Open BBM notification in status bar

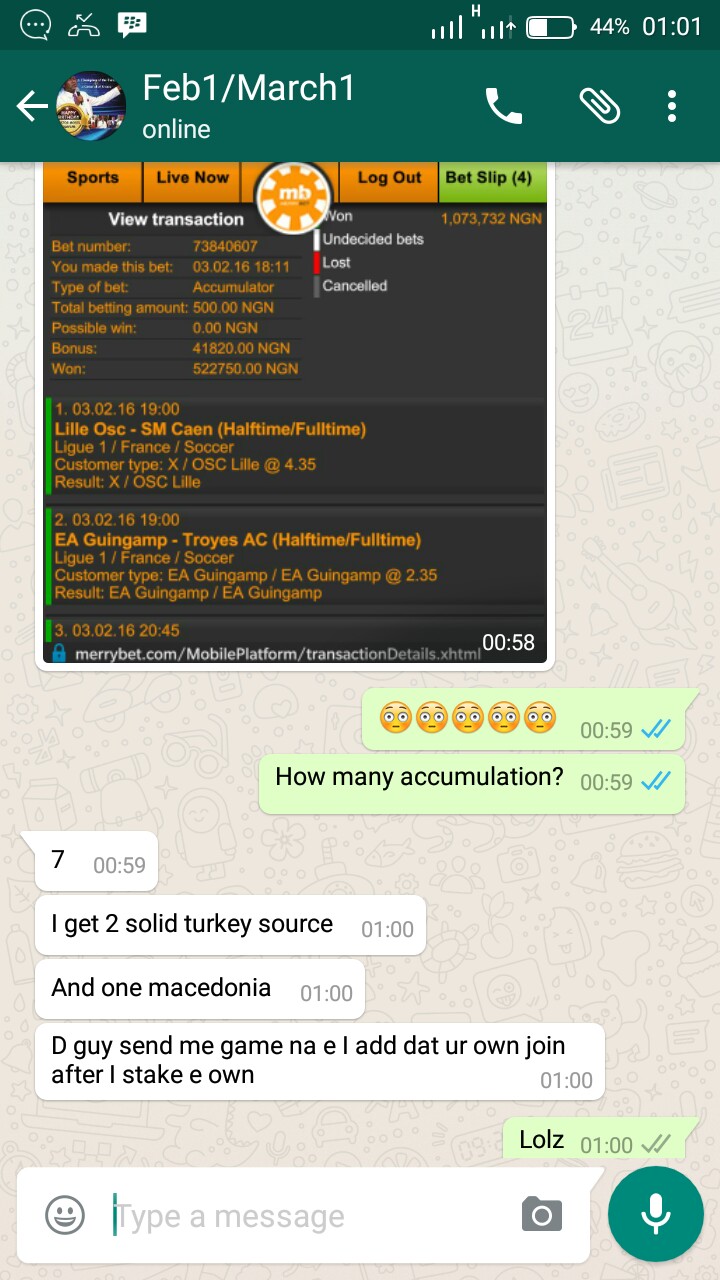click(132, 26)
